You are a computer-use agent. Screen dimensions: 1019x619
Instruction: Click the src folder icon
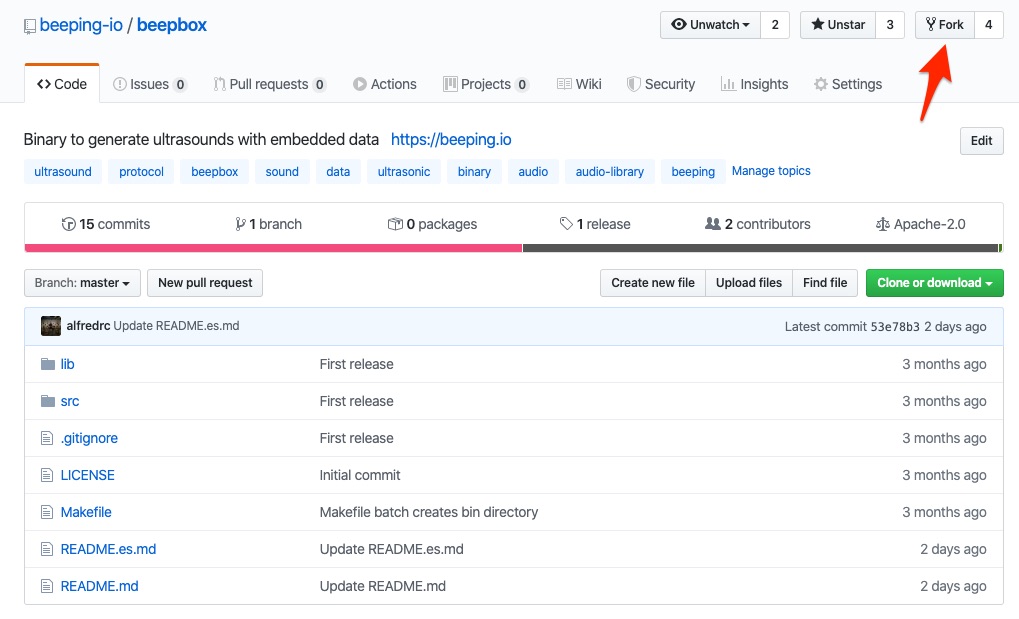pyautogui.click(x=47, y=401)
